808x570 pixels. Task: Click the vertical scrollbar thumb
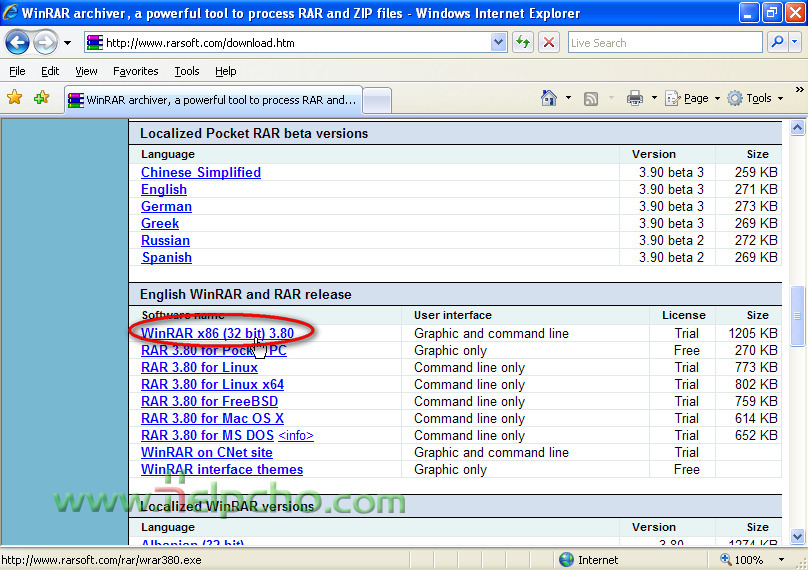coord(797,316)
